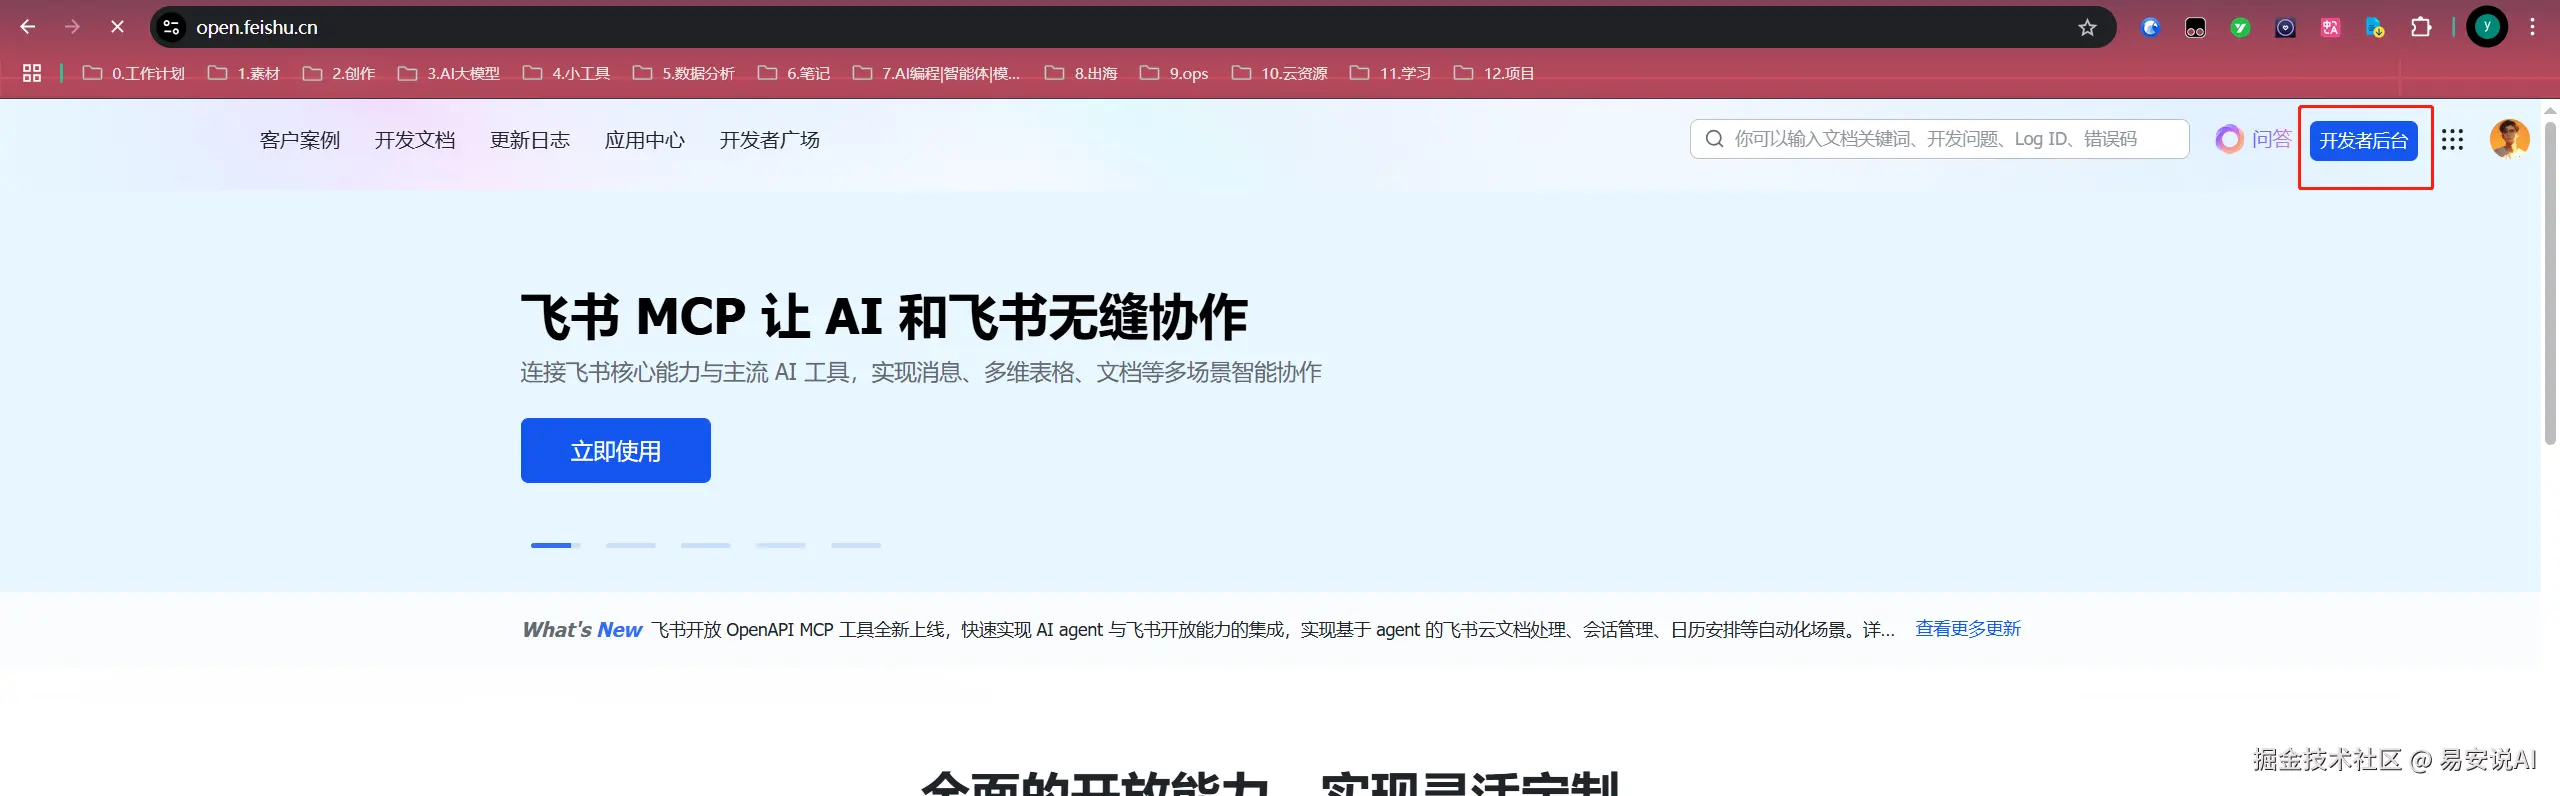Open the black Tampermonkey extension icon
Screen dimensions: 2560x796
coord(2195,27)
